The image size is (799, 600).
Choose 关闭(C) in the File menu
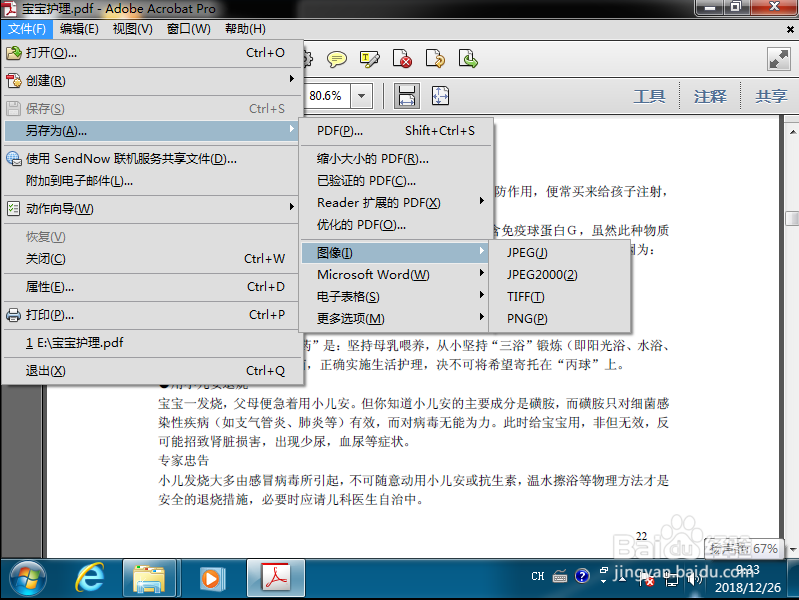click(152, 259)
